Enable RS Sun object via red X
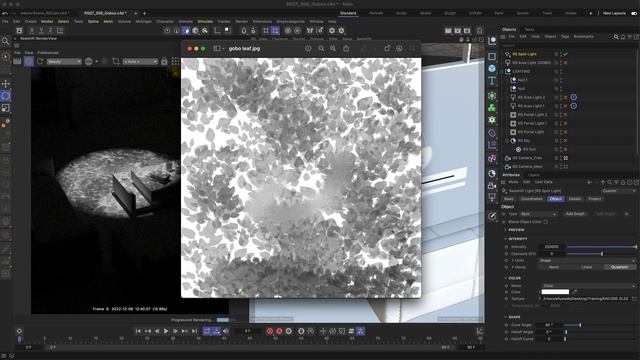The height and width of the screenshot is (360, 640). [565, 149]
